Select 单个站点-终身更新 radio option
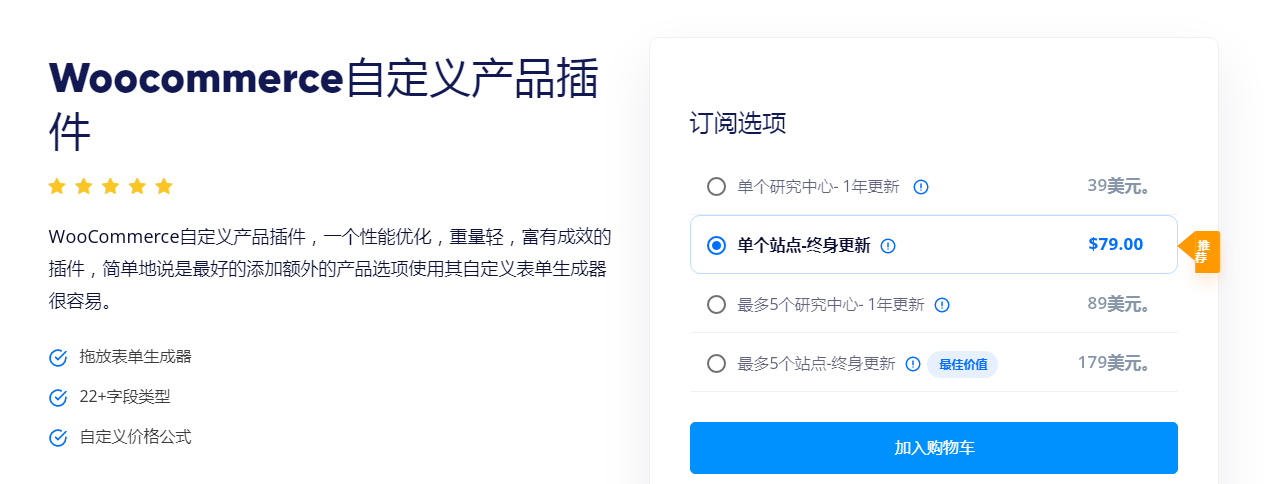The image size is (1275, 484). coord(716,245)
